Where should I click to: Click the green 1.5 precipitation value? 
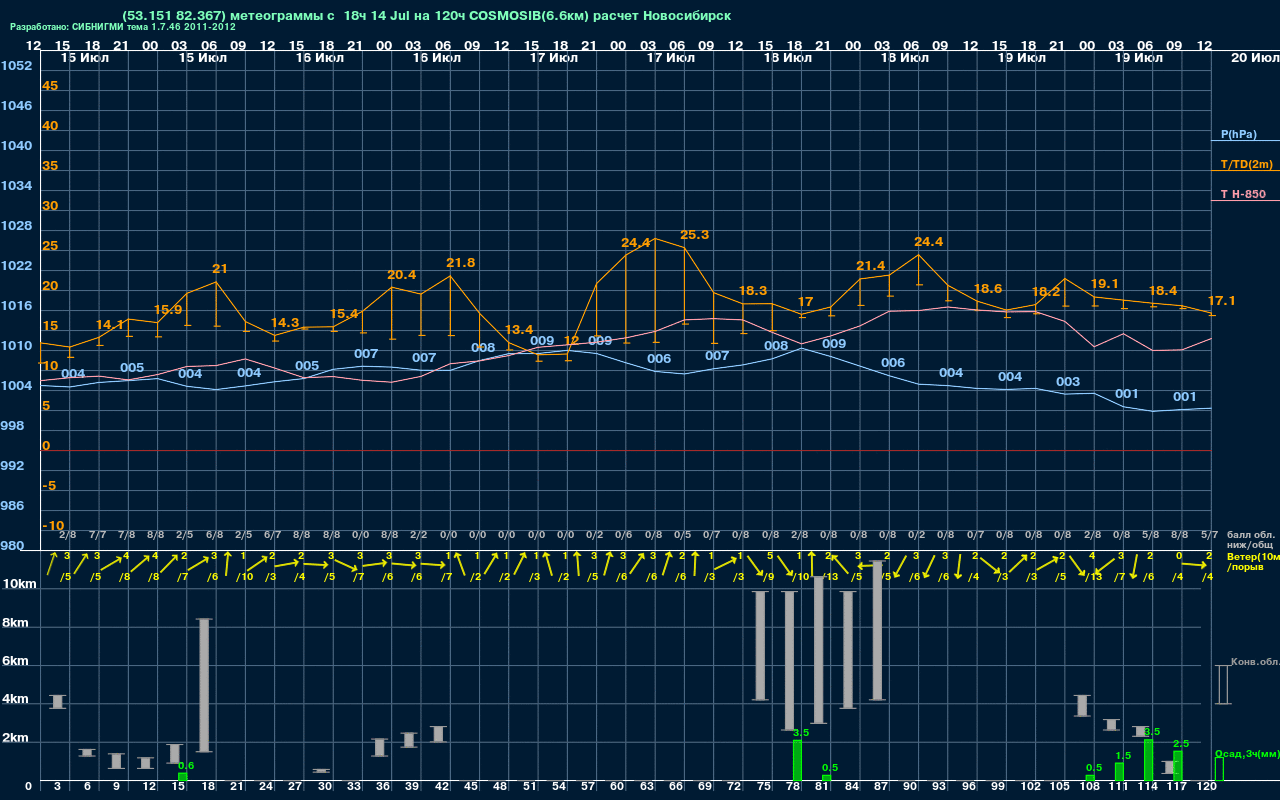point(1123,756)
